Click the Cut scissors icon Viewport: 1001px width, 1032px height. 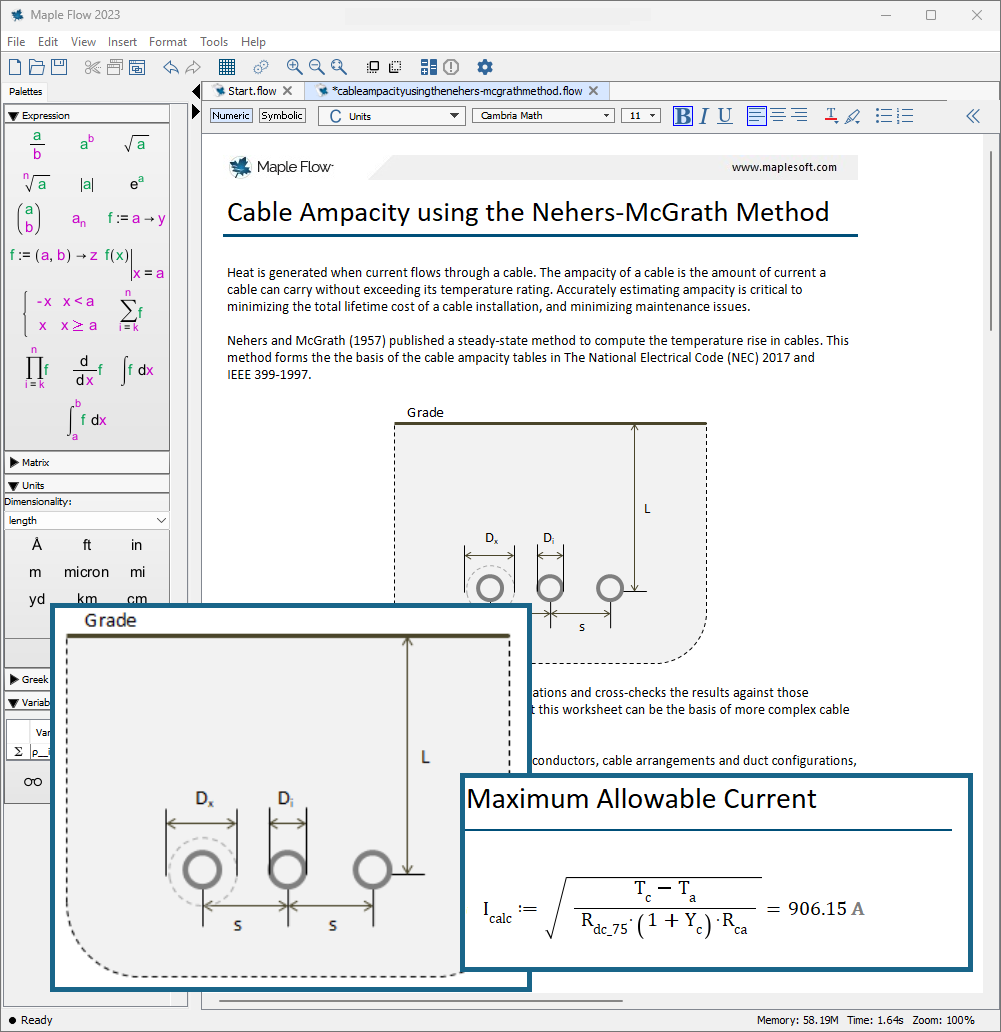click(x=92, y=67)
